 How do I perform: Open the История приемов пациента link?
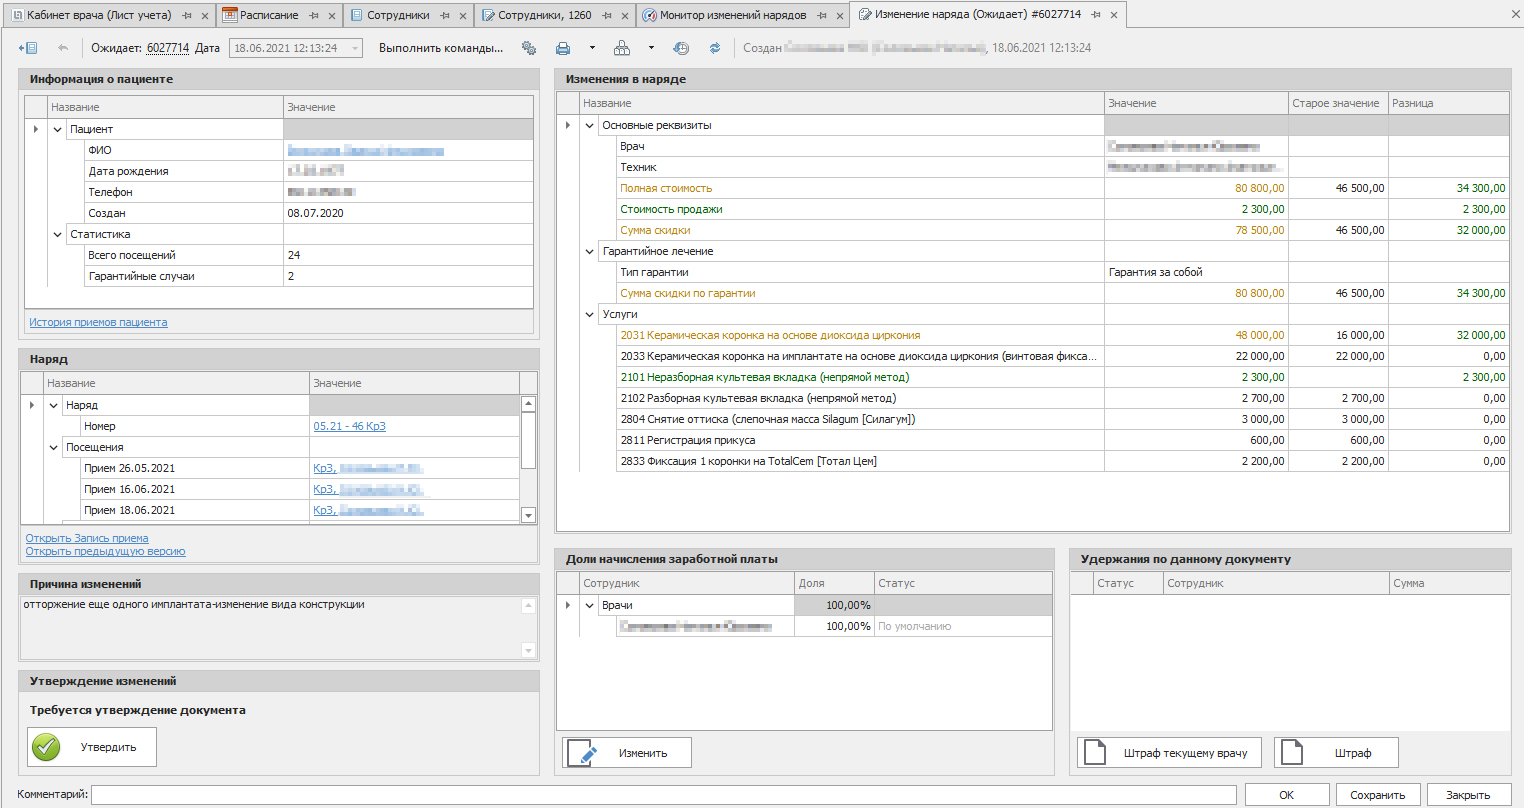(98, 322)
